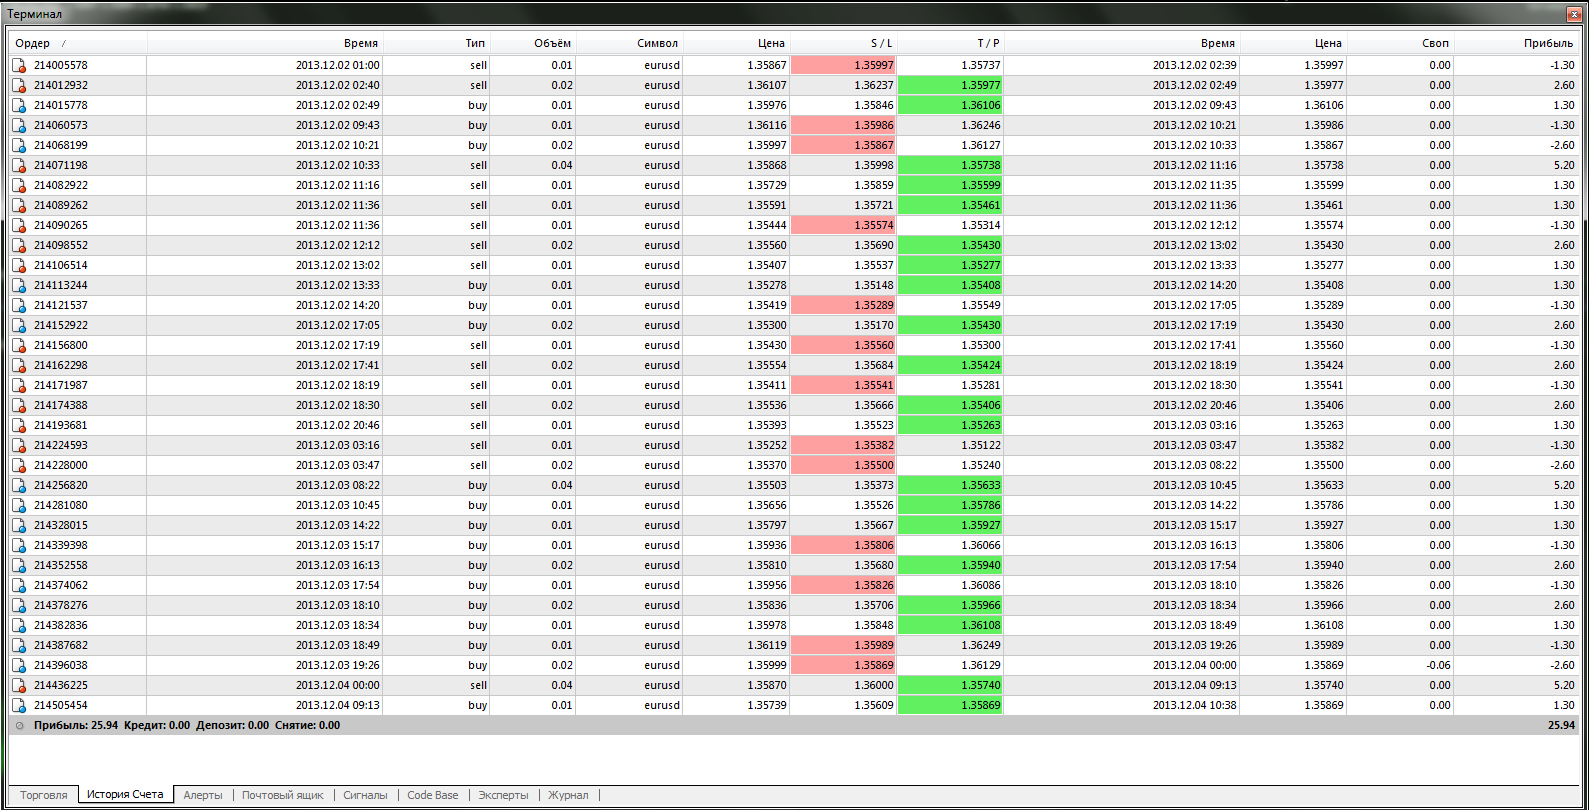Click order number 214339398
Screen dimensions: 1589x810
60,545
